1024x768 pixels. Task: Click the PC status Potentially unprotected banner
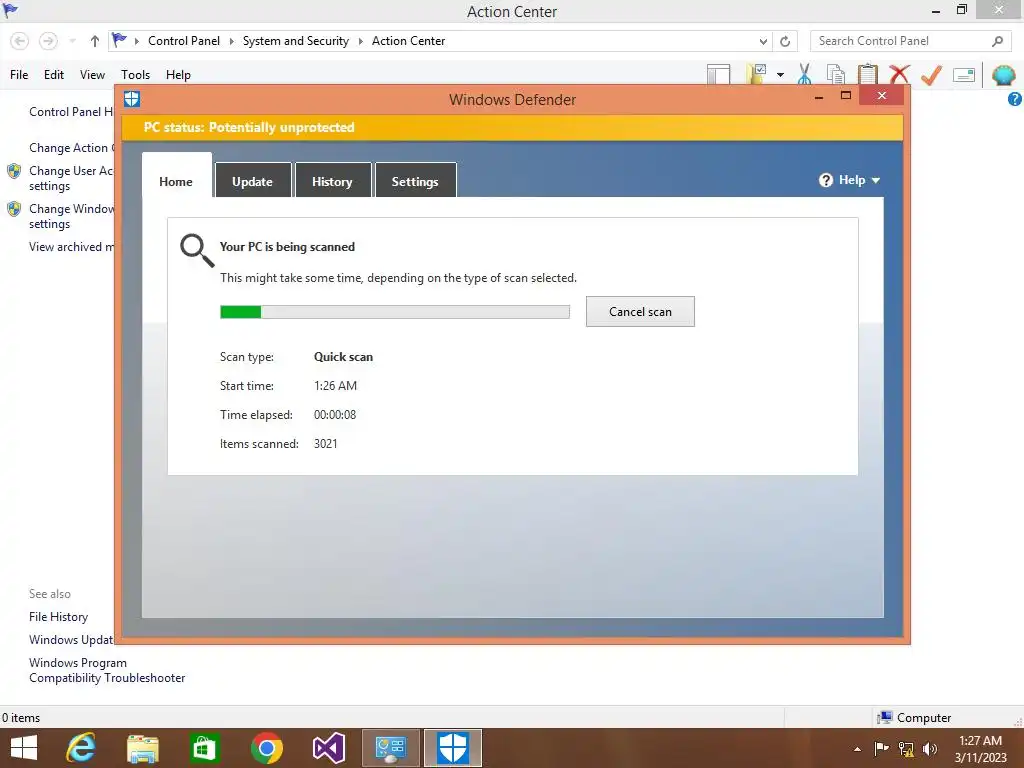tap(512, 127)
